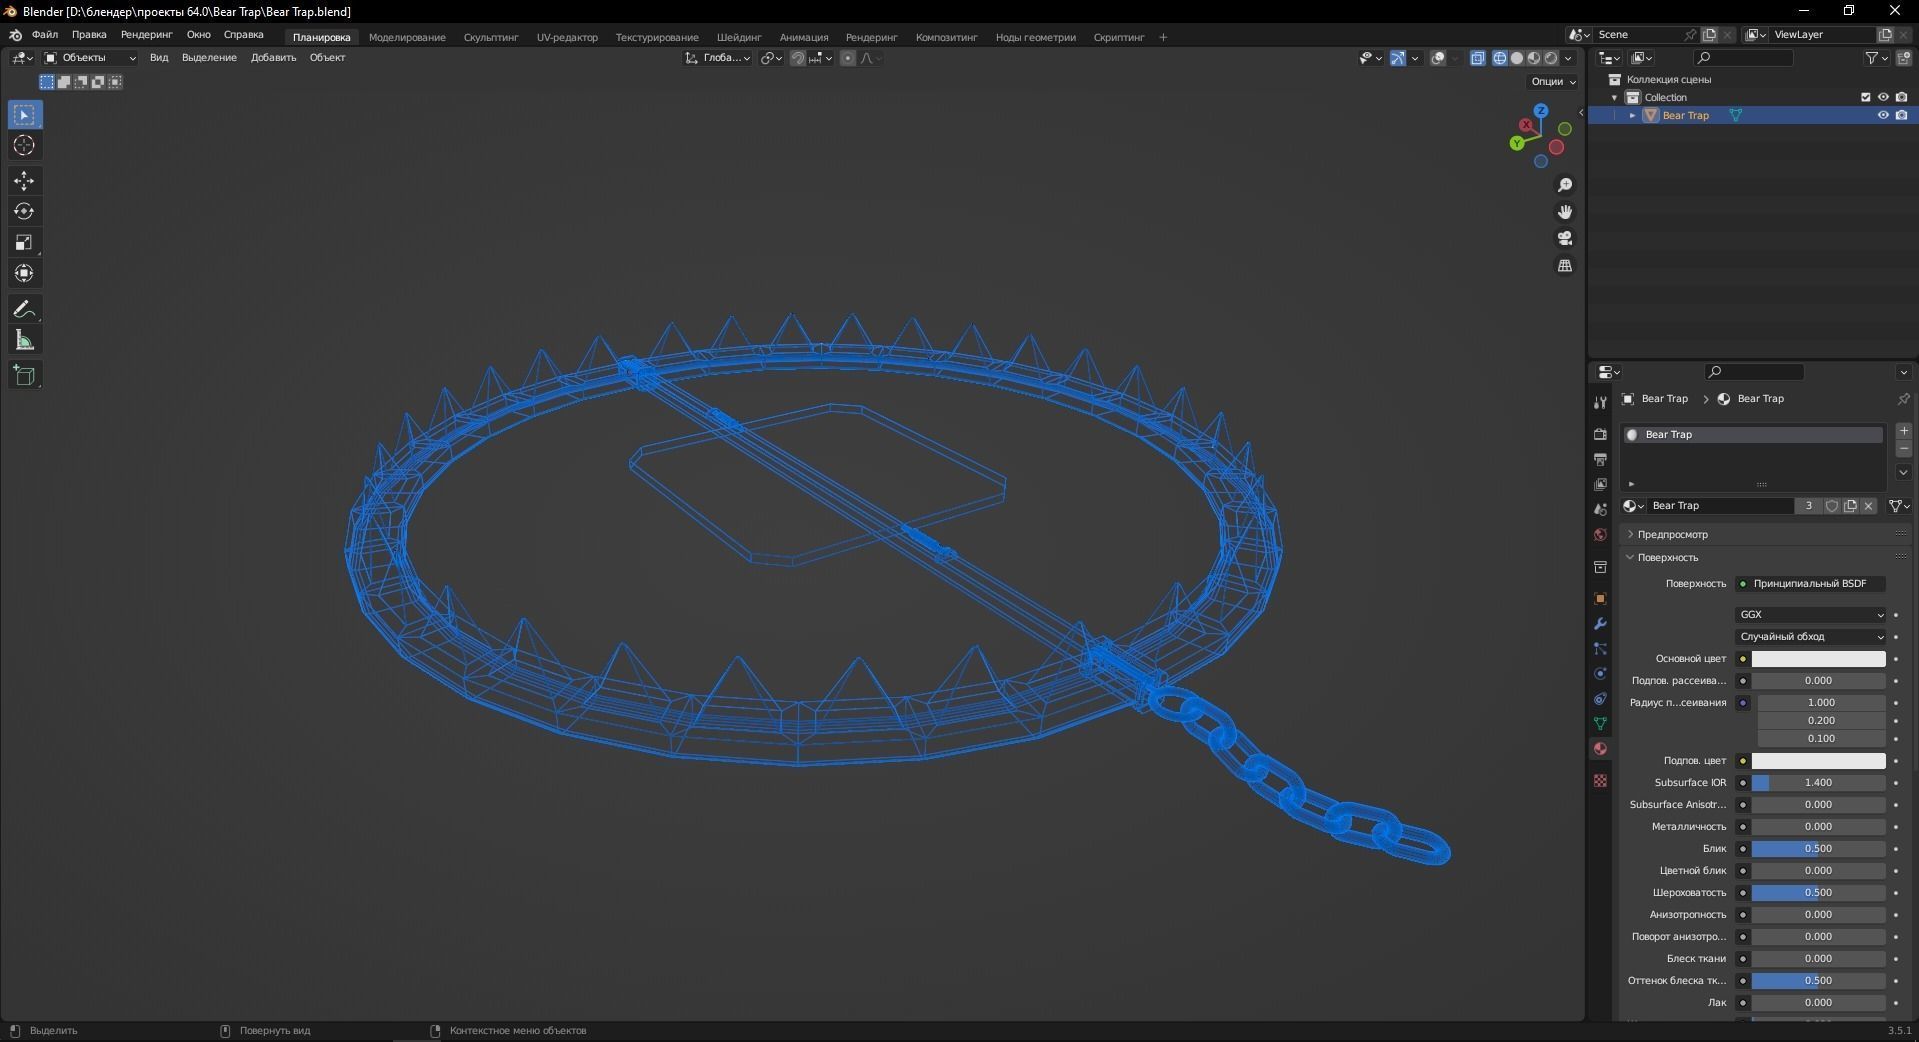Expand the Bear Trap object in outliner
This screenshot has height=1042, width=1919.
click(1633, 115)
